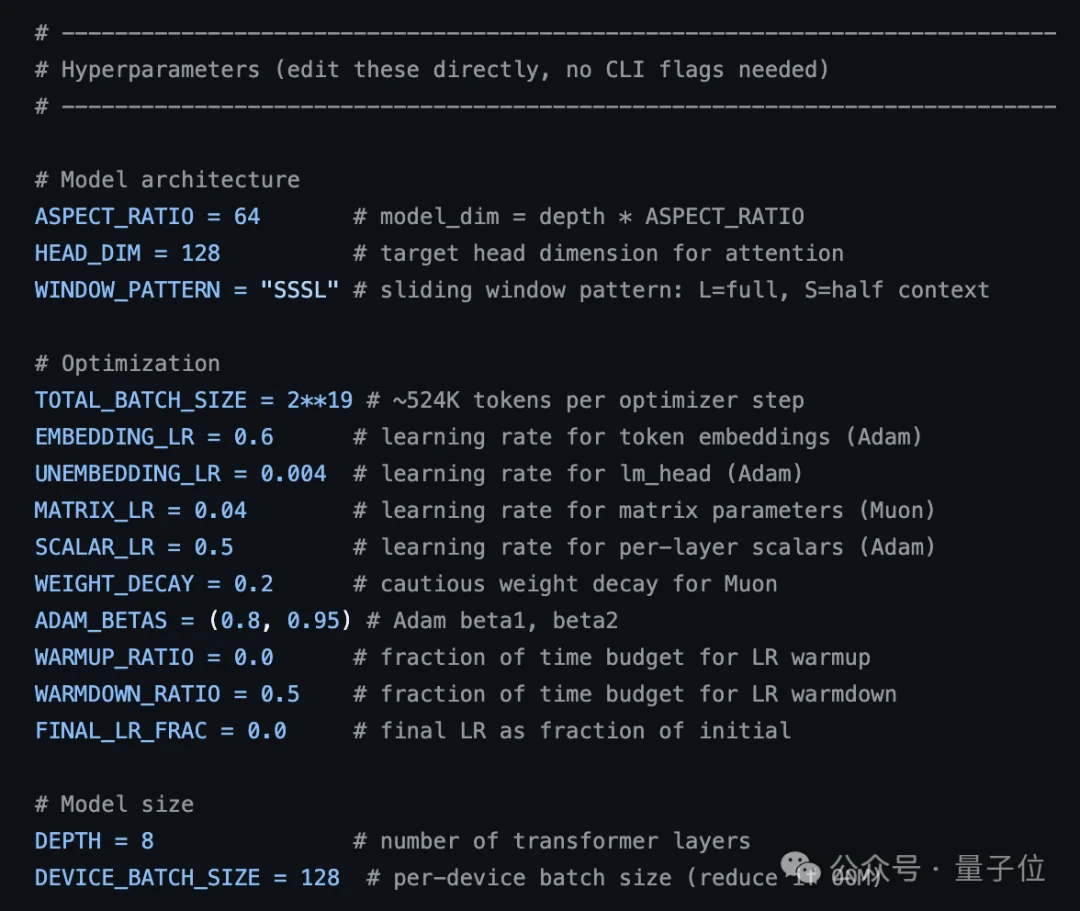Click the "SSSL" string value
1080x911 pixels.
click(x=300, y=291)
